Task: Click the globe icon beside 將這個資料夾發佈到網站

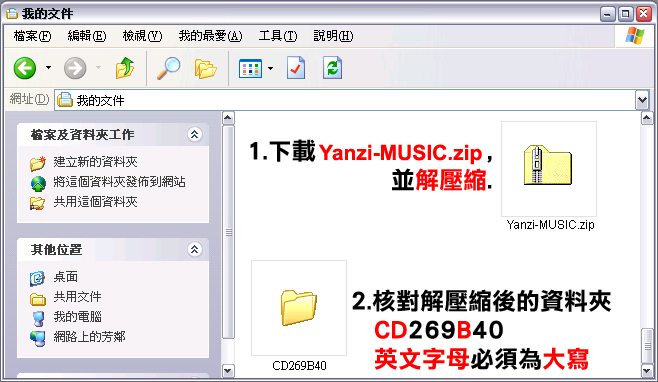Action: pos(38,183)
